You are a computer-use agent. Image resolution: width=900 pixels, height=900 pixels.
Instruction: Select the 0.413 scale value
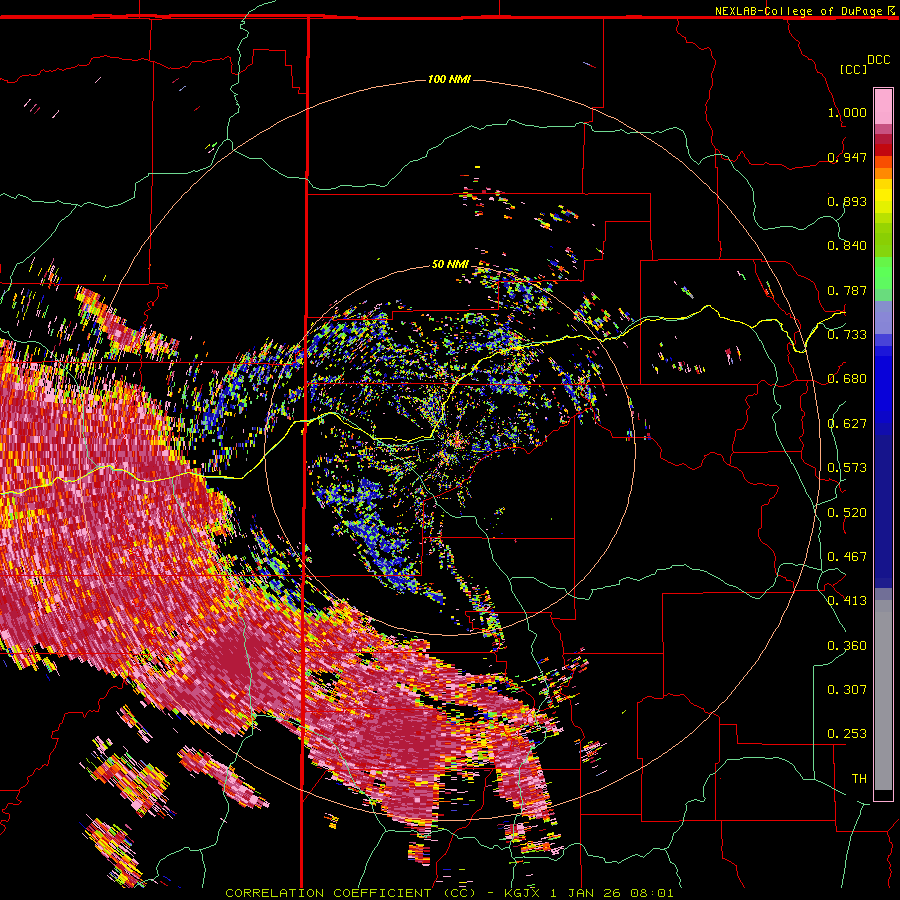coord(847,601)
